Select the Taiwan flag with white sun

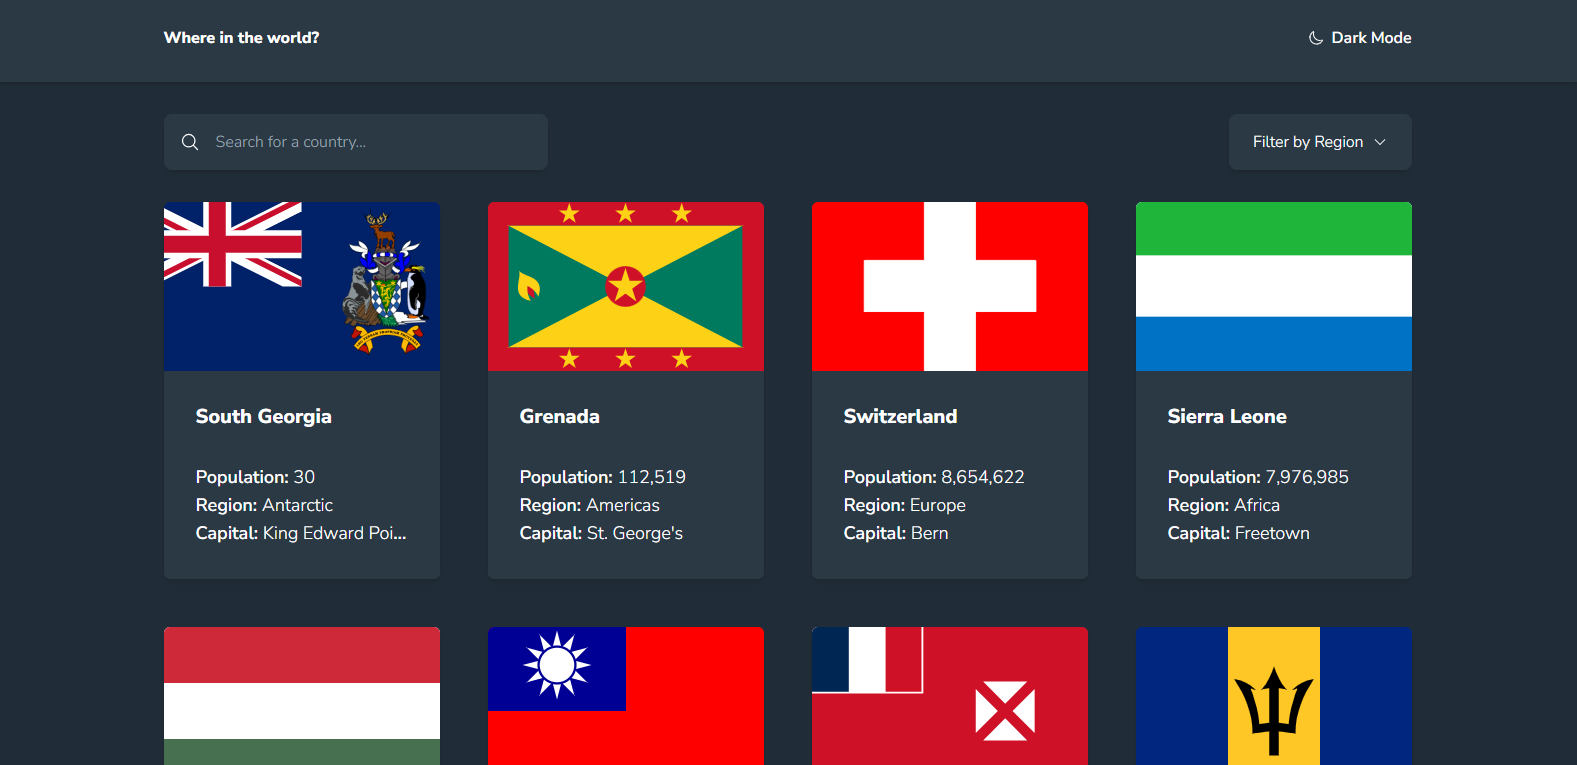click(626, 696)
